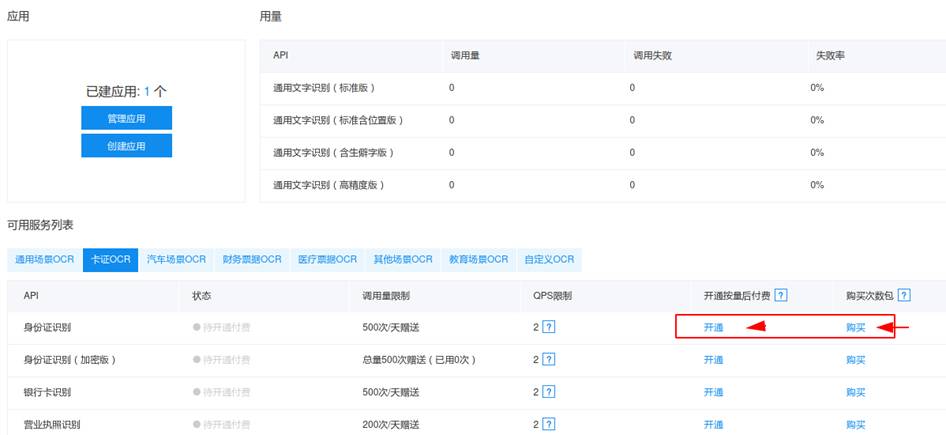This screenshot has width=946, height=435.
Task: Click help icon beside 购买次数包 header
Action: pos(904,295)
